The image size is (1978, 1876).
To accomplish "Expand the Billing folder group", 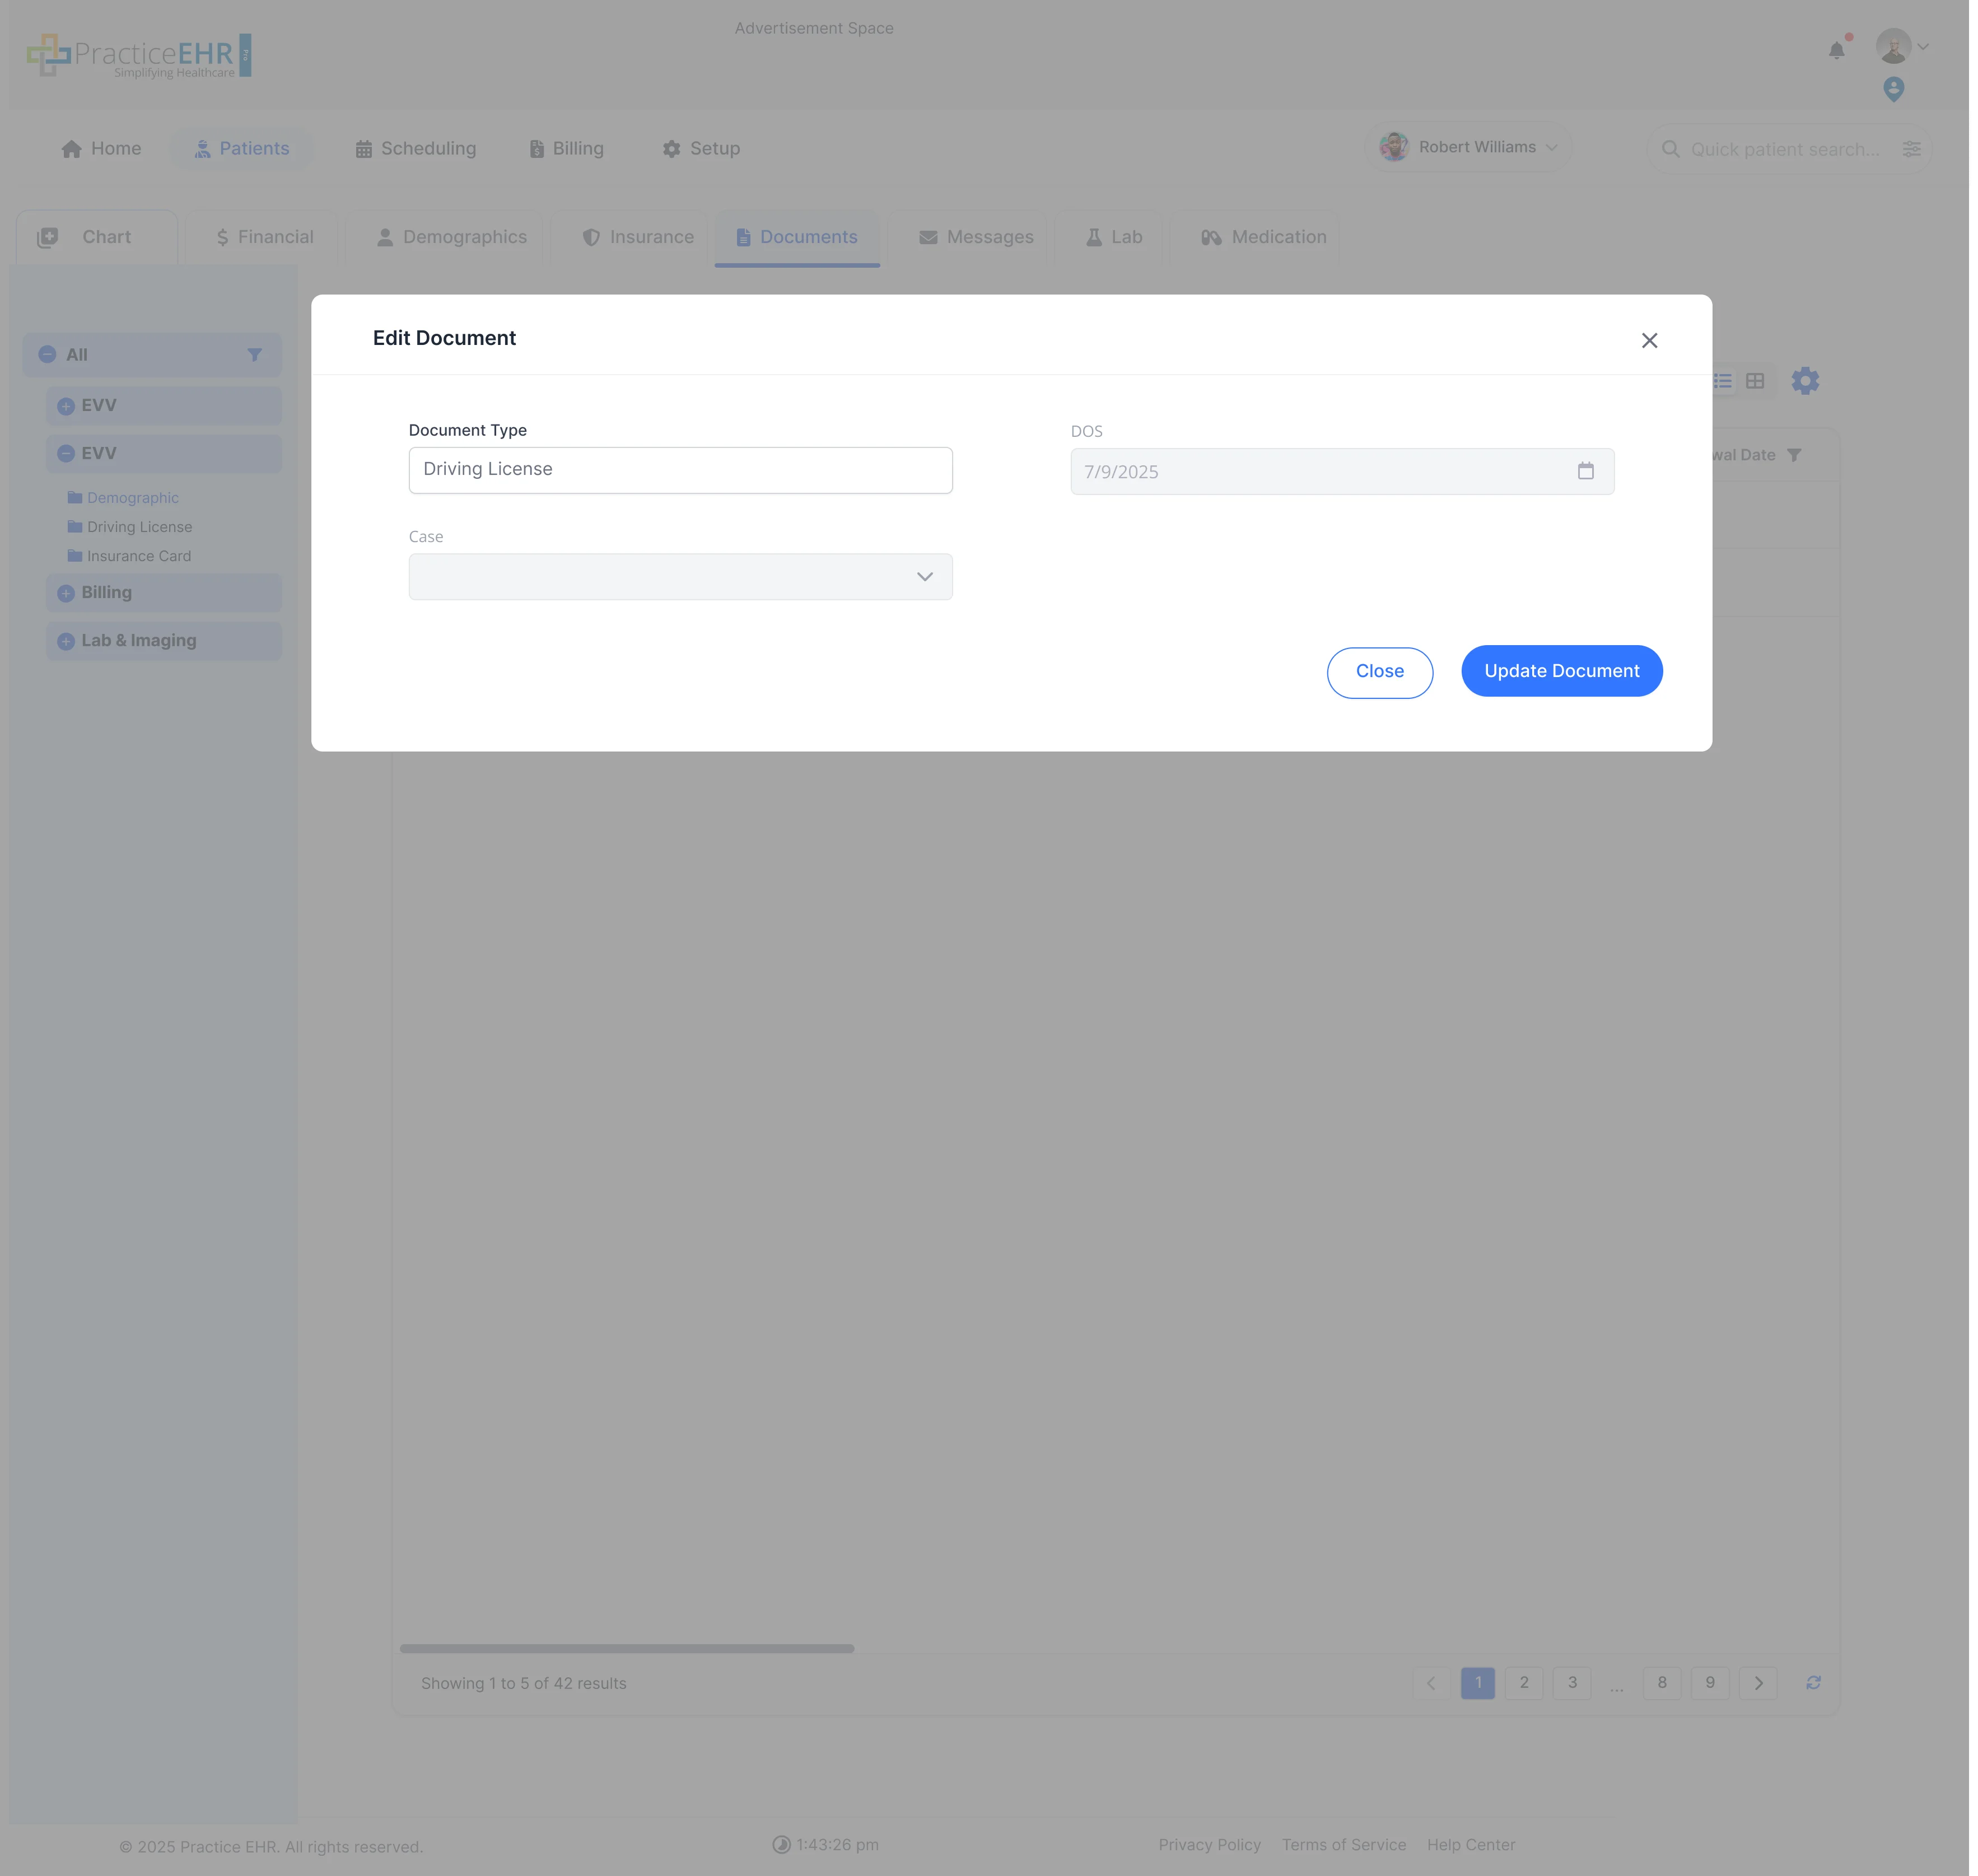I will (66, 593).
